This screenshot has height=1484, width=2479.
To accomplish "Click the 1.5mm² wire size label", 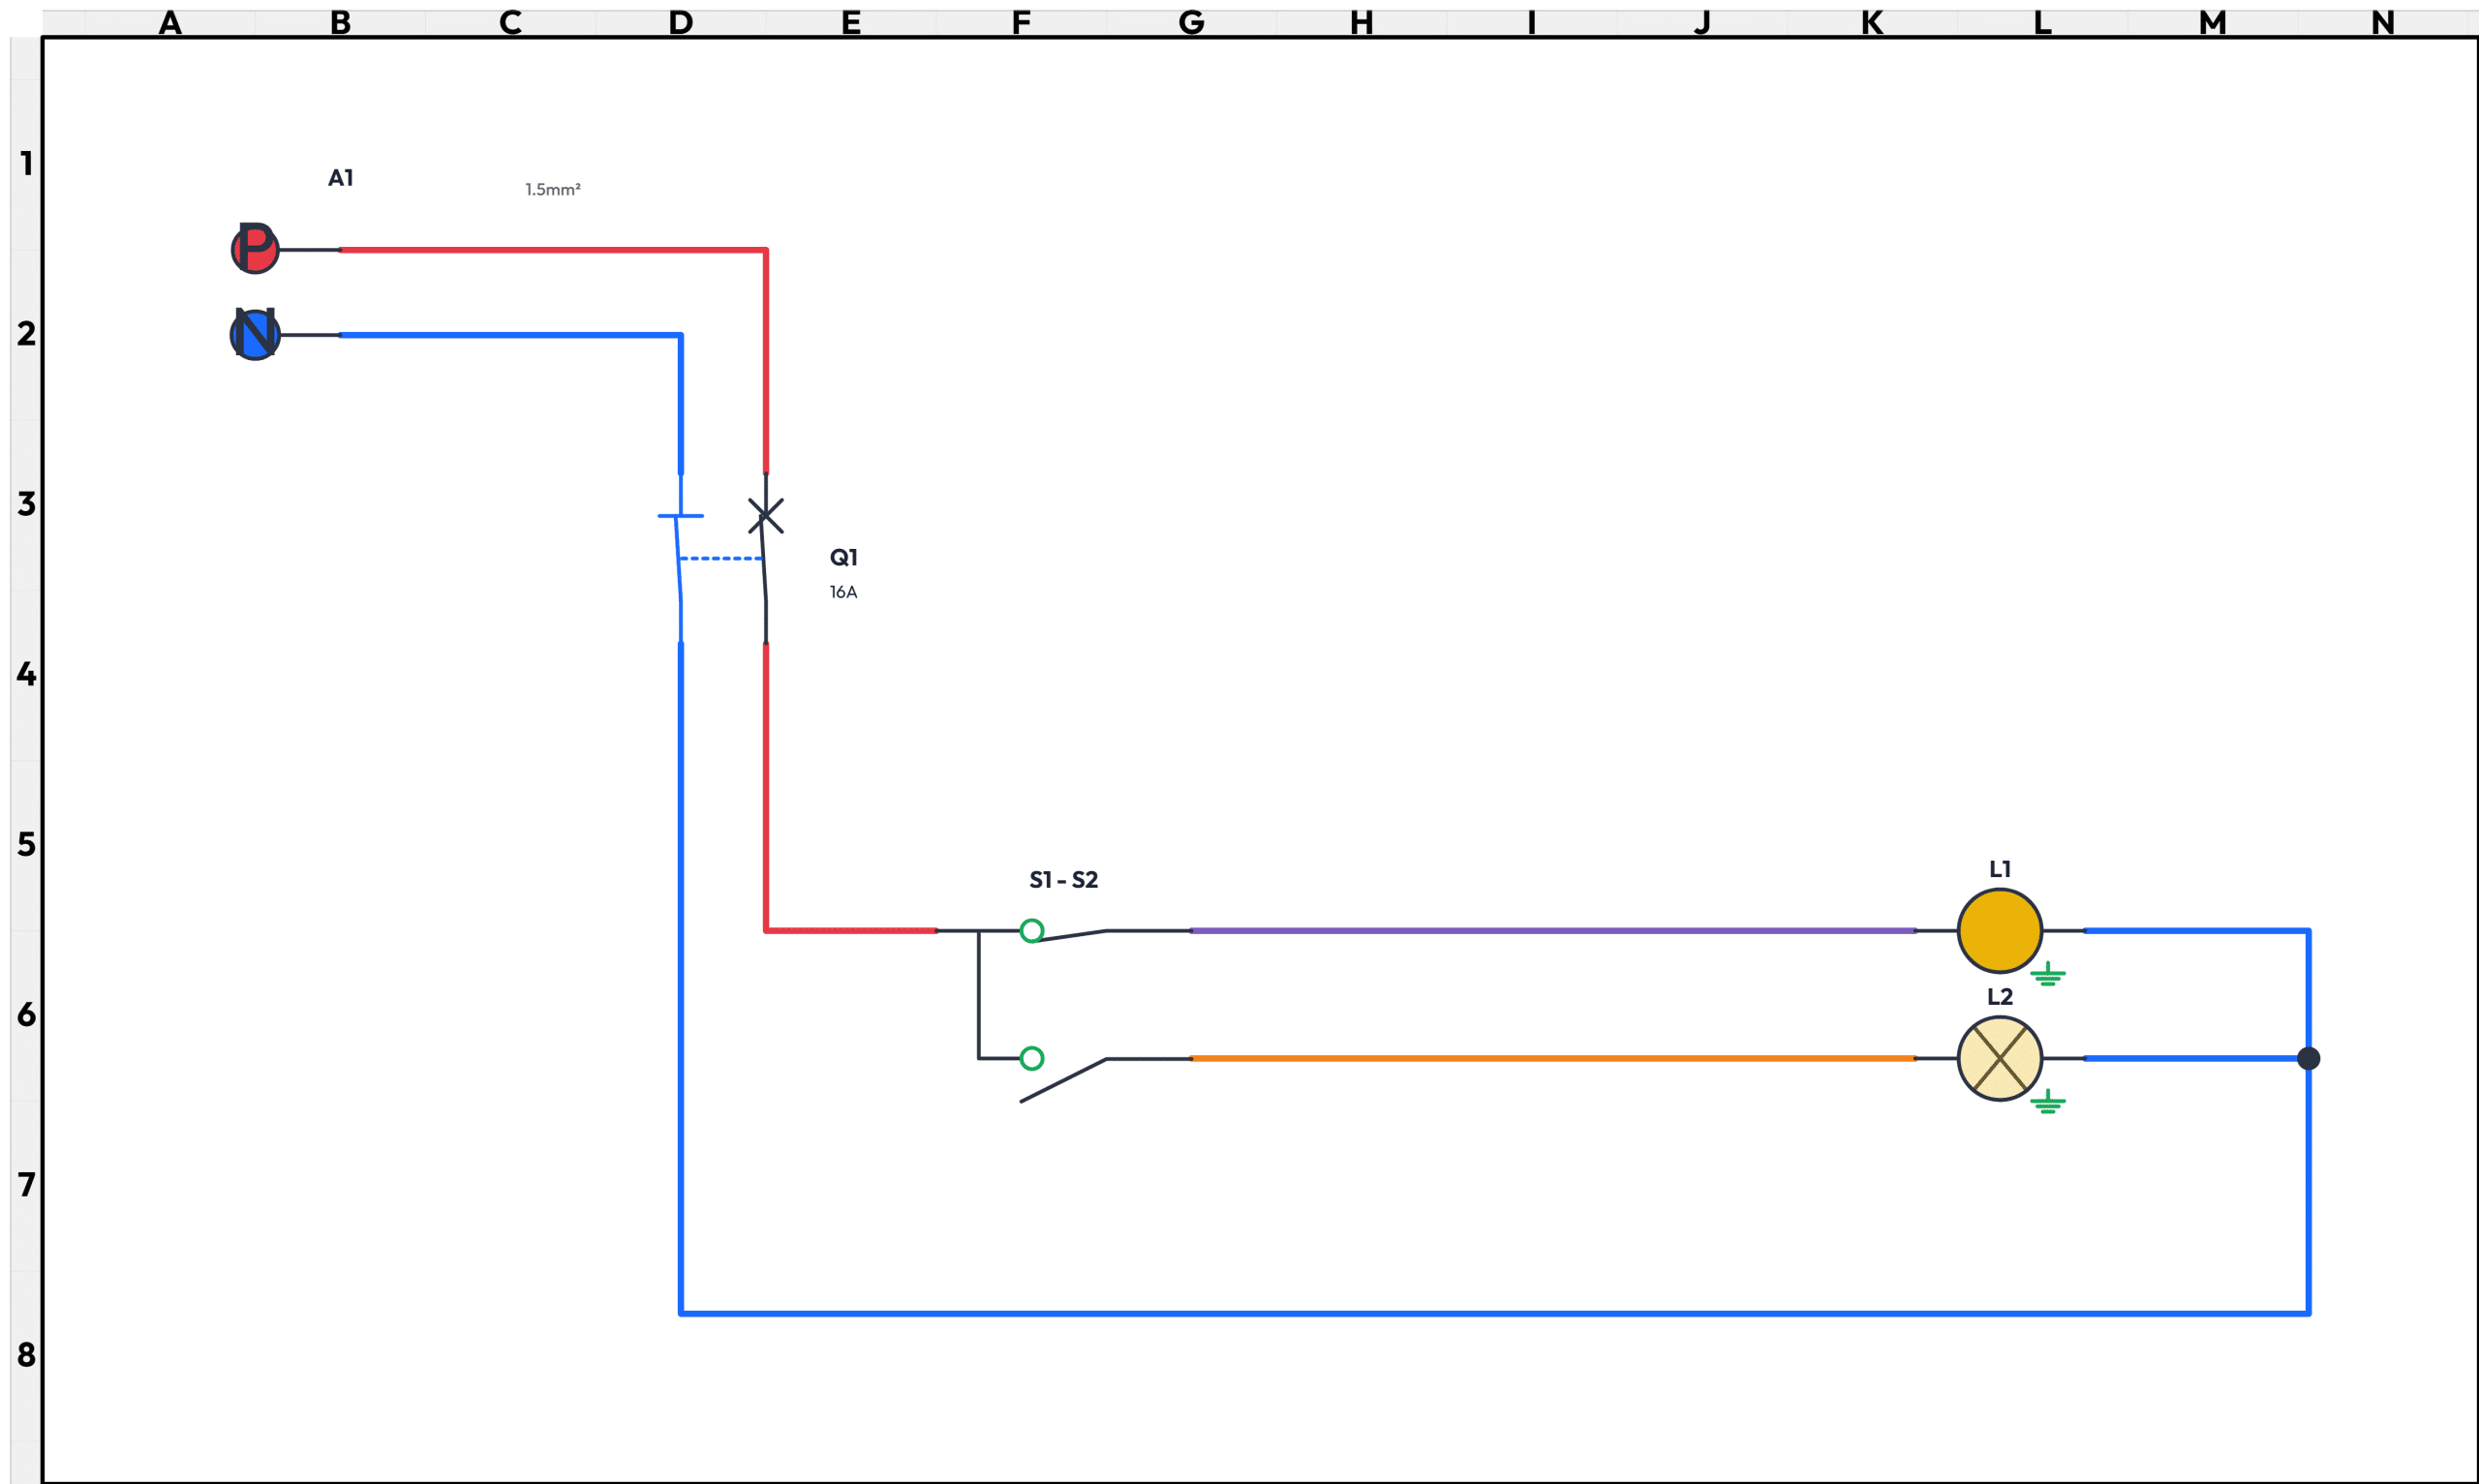I will click(552, 189).
